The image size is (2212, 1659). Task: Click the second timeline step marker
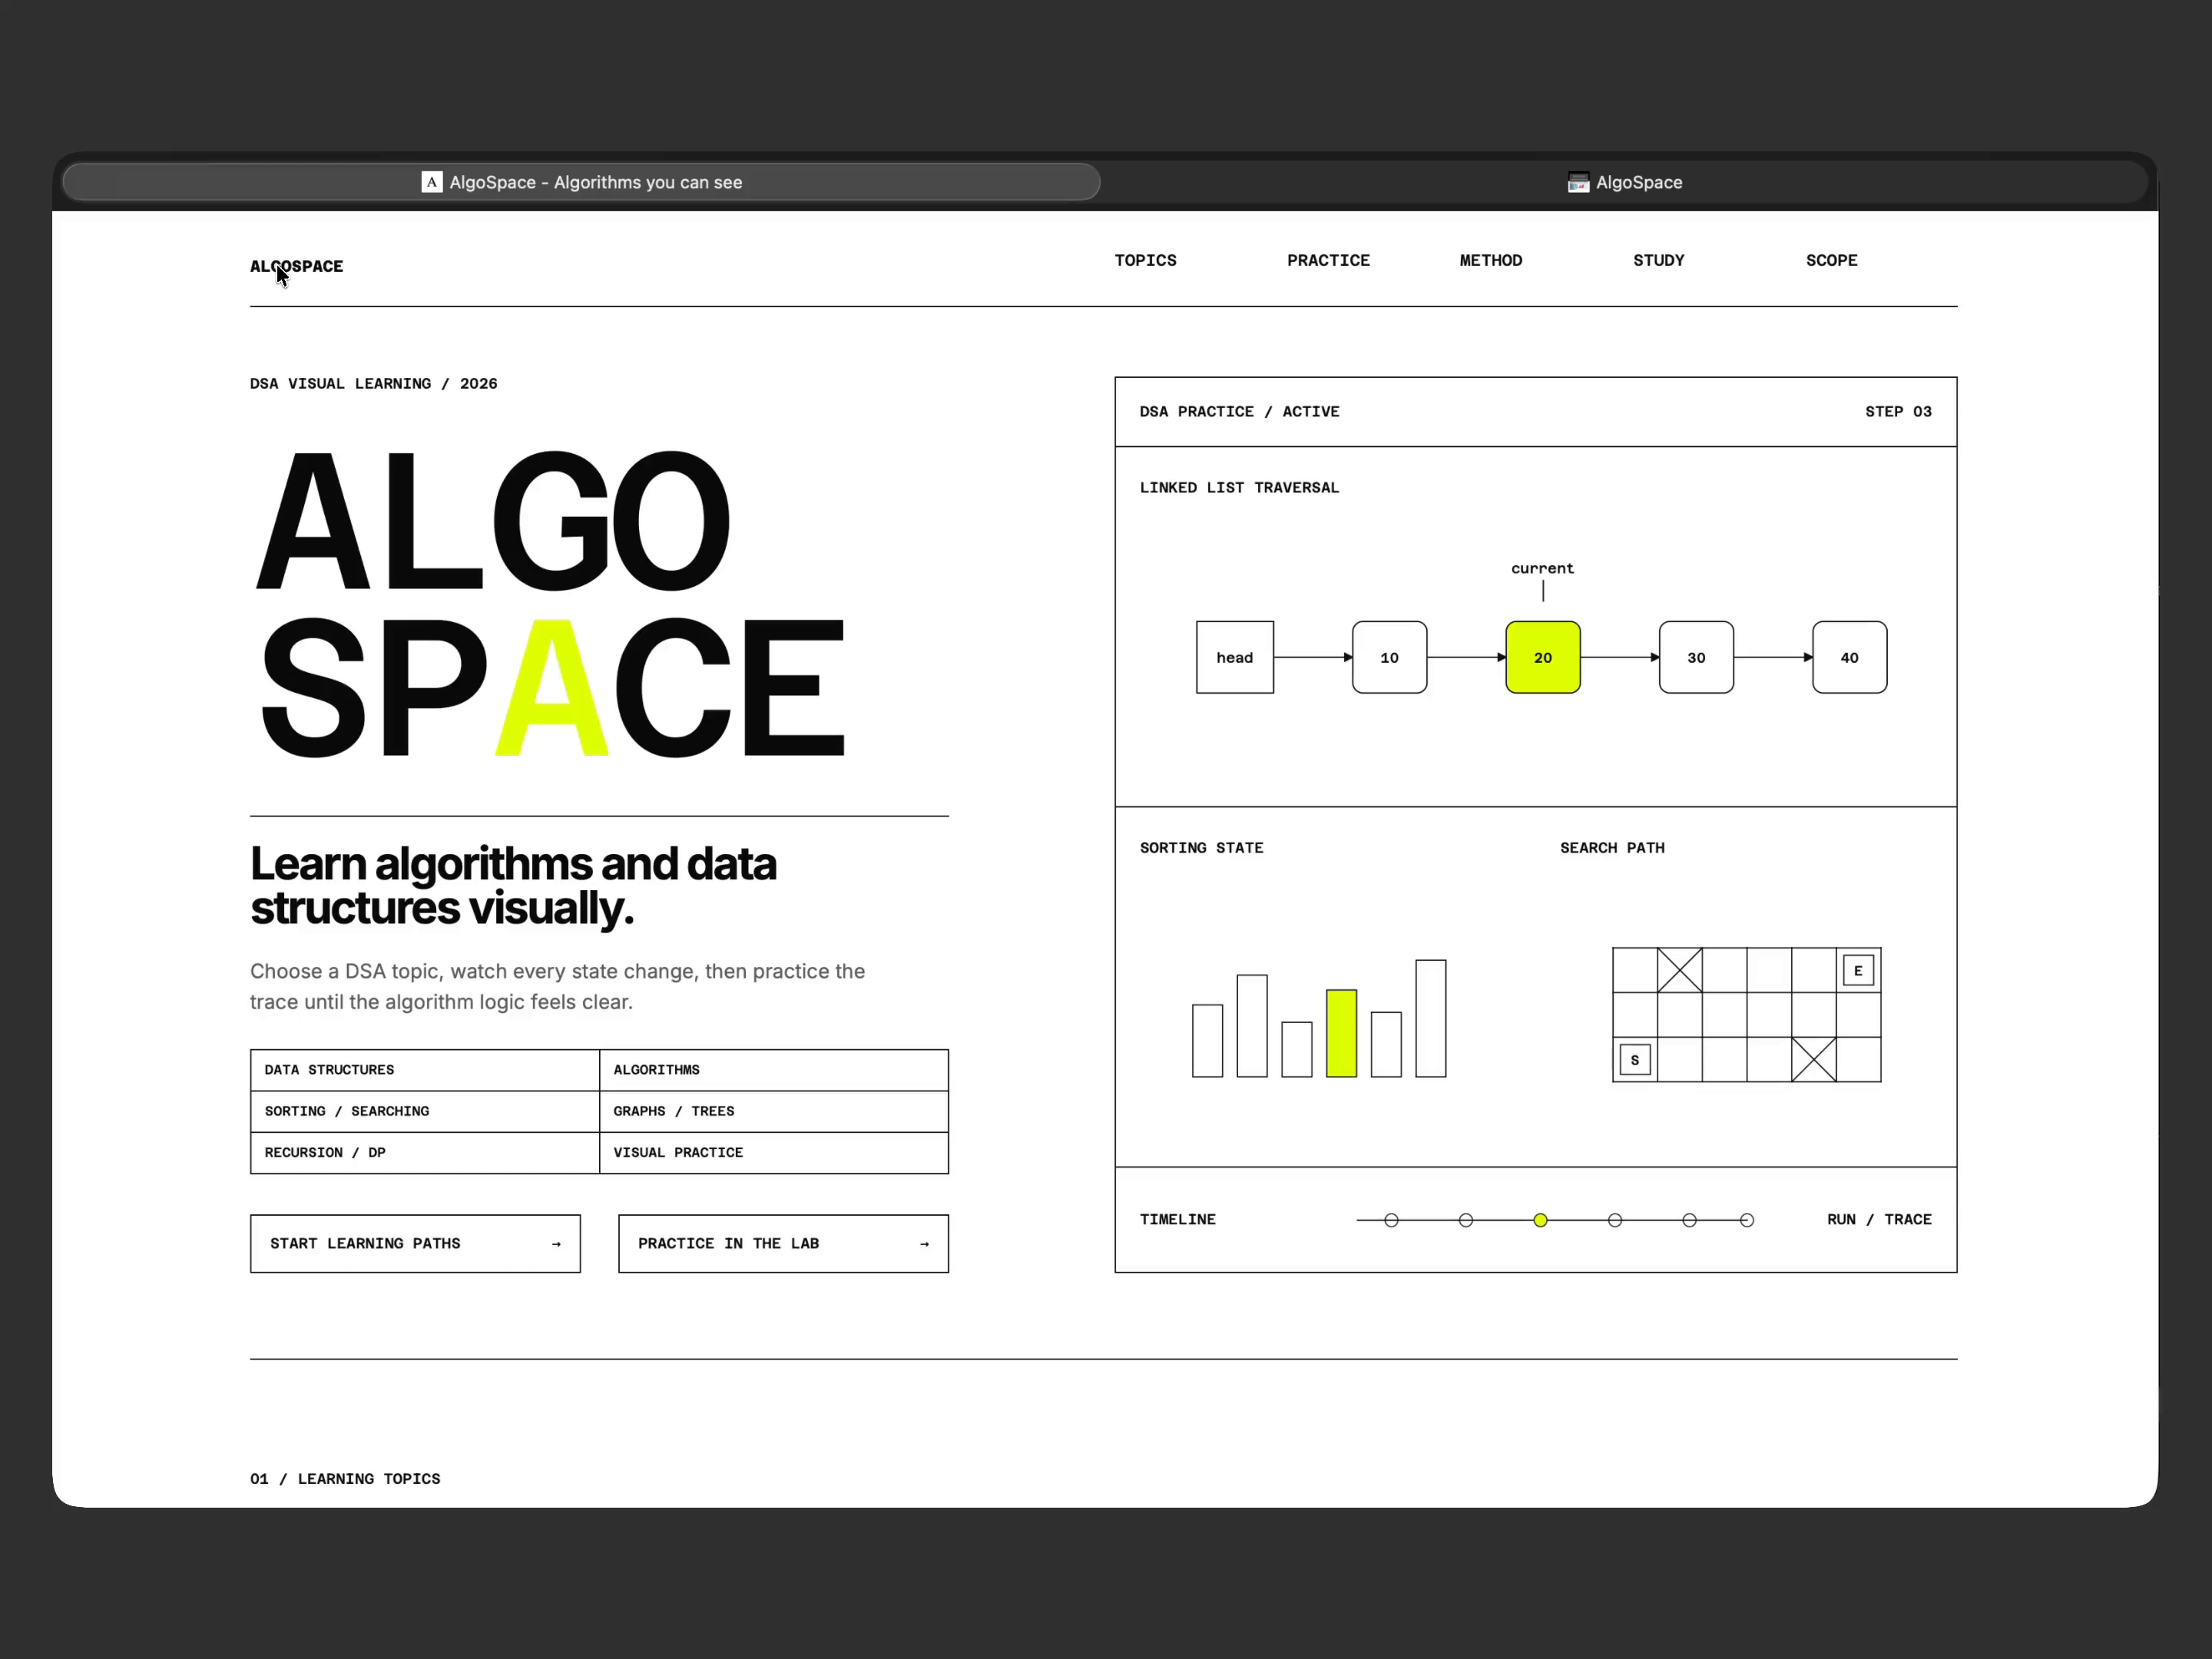click(1465, 1220)
